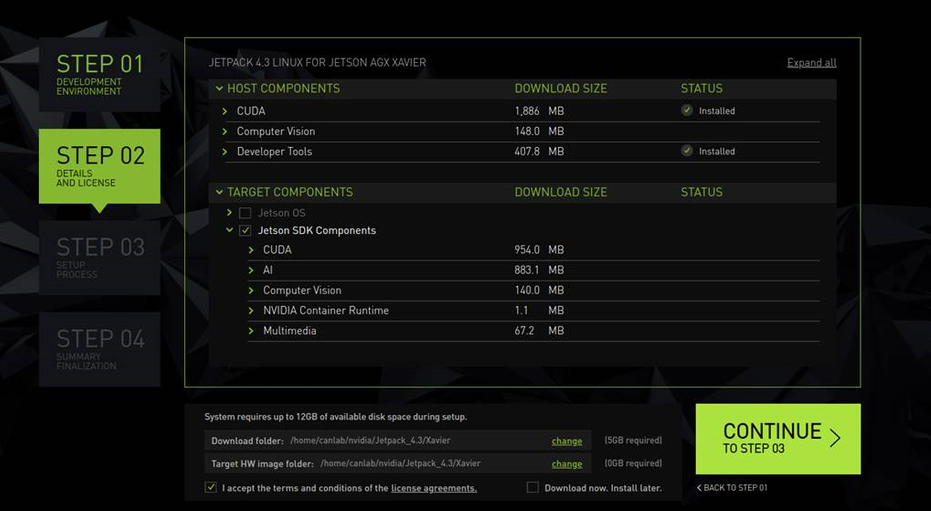The height and width of the screenshot is (511, 931).
Task: Select the Developer Tools label
Action: click(274, 151)
